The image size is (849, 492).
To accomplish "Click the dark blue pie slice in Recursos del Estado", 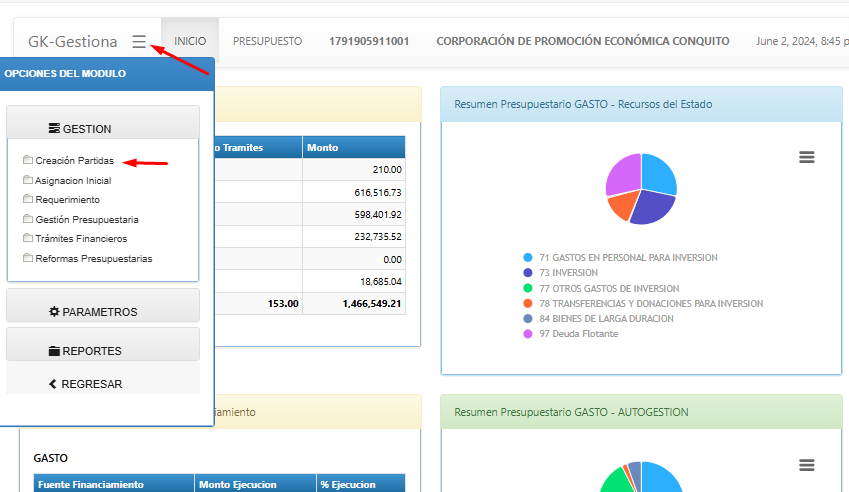I will pyautogui.click(x=654, y=208).
